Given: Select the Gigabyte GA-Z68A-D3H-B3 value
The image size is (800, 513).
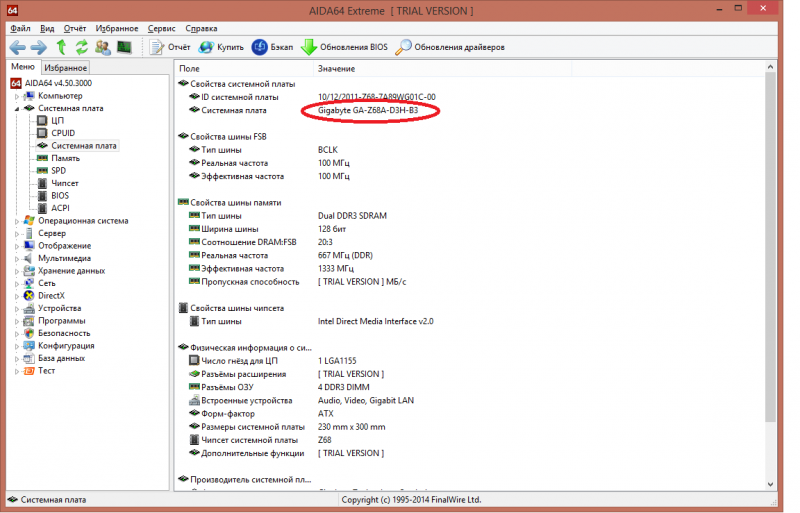Looking at the screenshot, I should coord(368,110).
